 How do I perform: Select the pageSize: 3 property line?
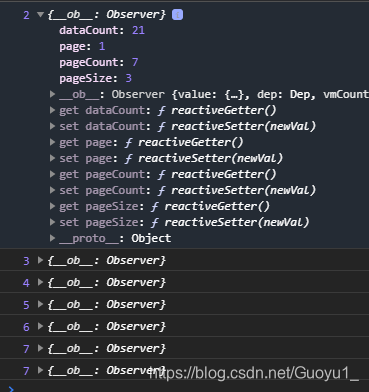(x=96, y=78)
